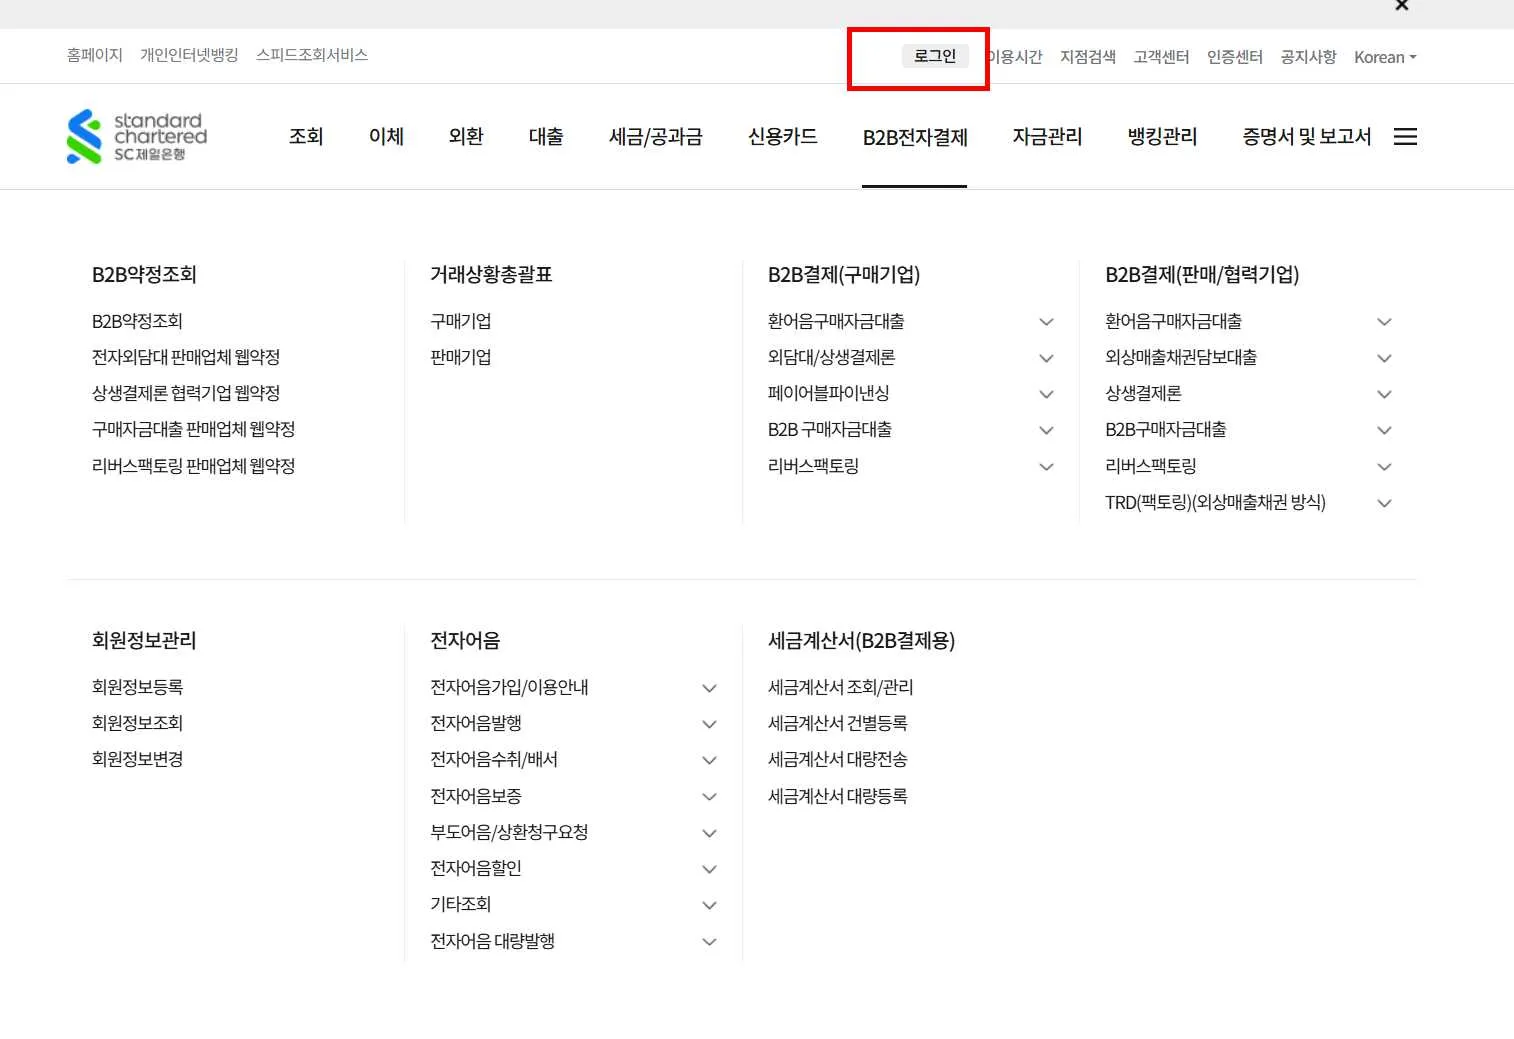The image size is (1514, 1039).
Task: Select the B2B전자결제 main menu
Action: 915,137
